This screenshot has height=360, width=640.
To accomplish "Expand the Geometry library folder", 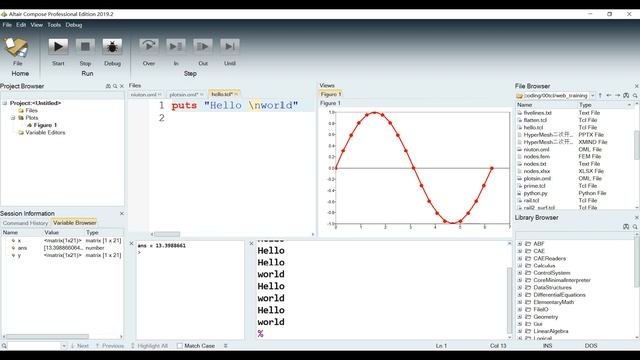I will tap(520, 317).
